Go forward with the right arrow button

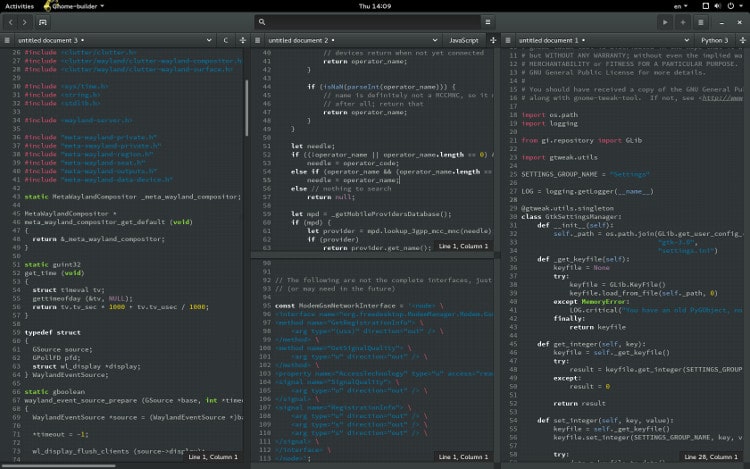click(24, 22)
